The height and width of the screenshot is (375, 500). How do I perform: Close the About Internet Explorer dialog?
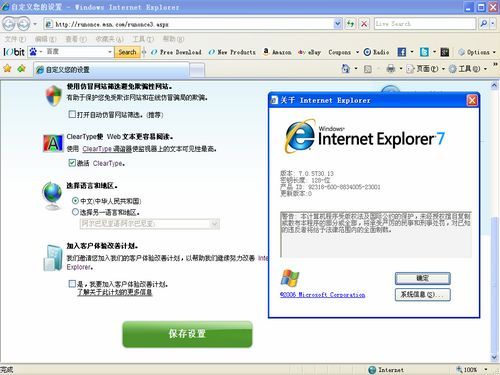pyautogui.click(x=472, y=100)
